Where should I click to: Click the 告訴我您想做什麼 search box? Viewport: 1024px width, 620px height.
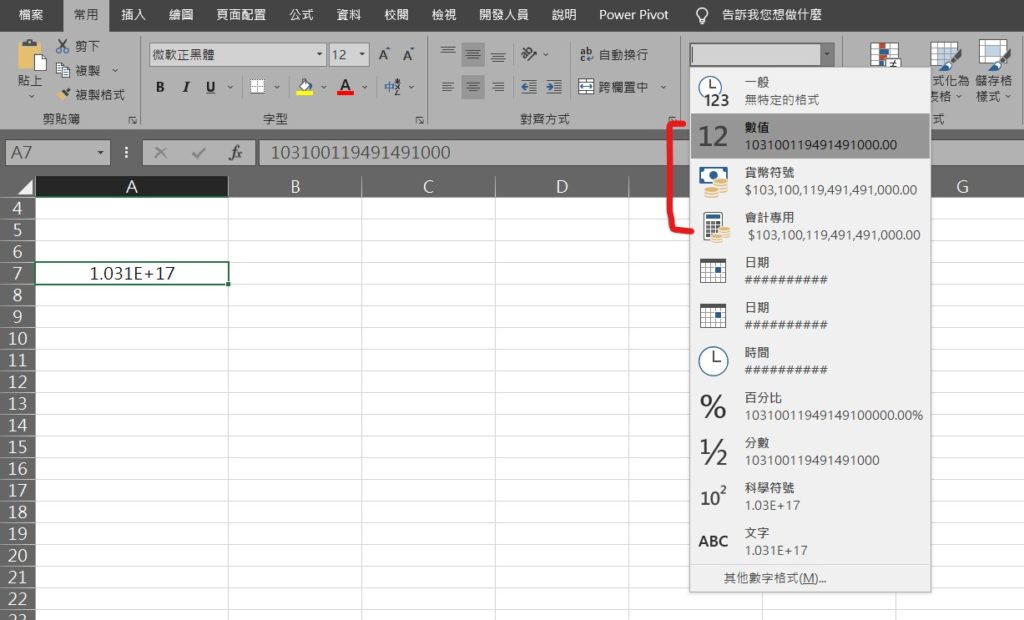(770, 15)
